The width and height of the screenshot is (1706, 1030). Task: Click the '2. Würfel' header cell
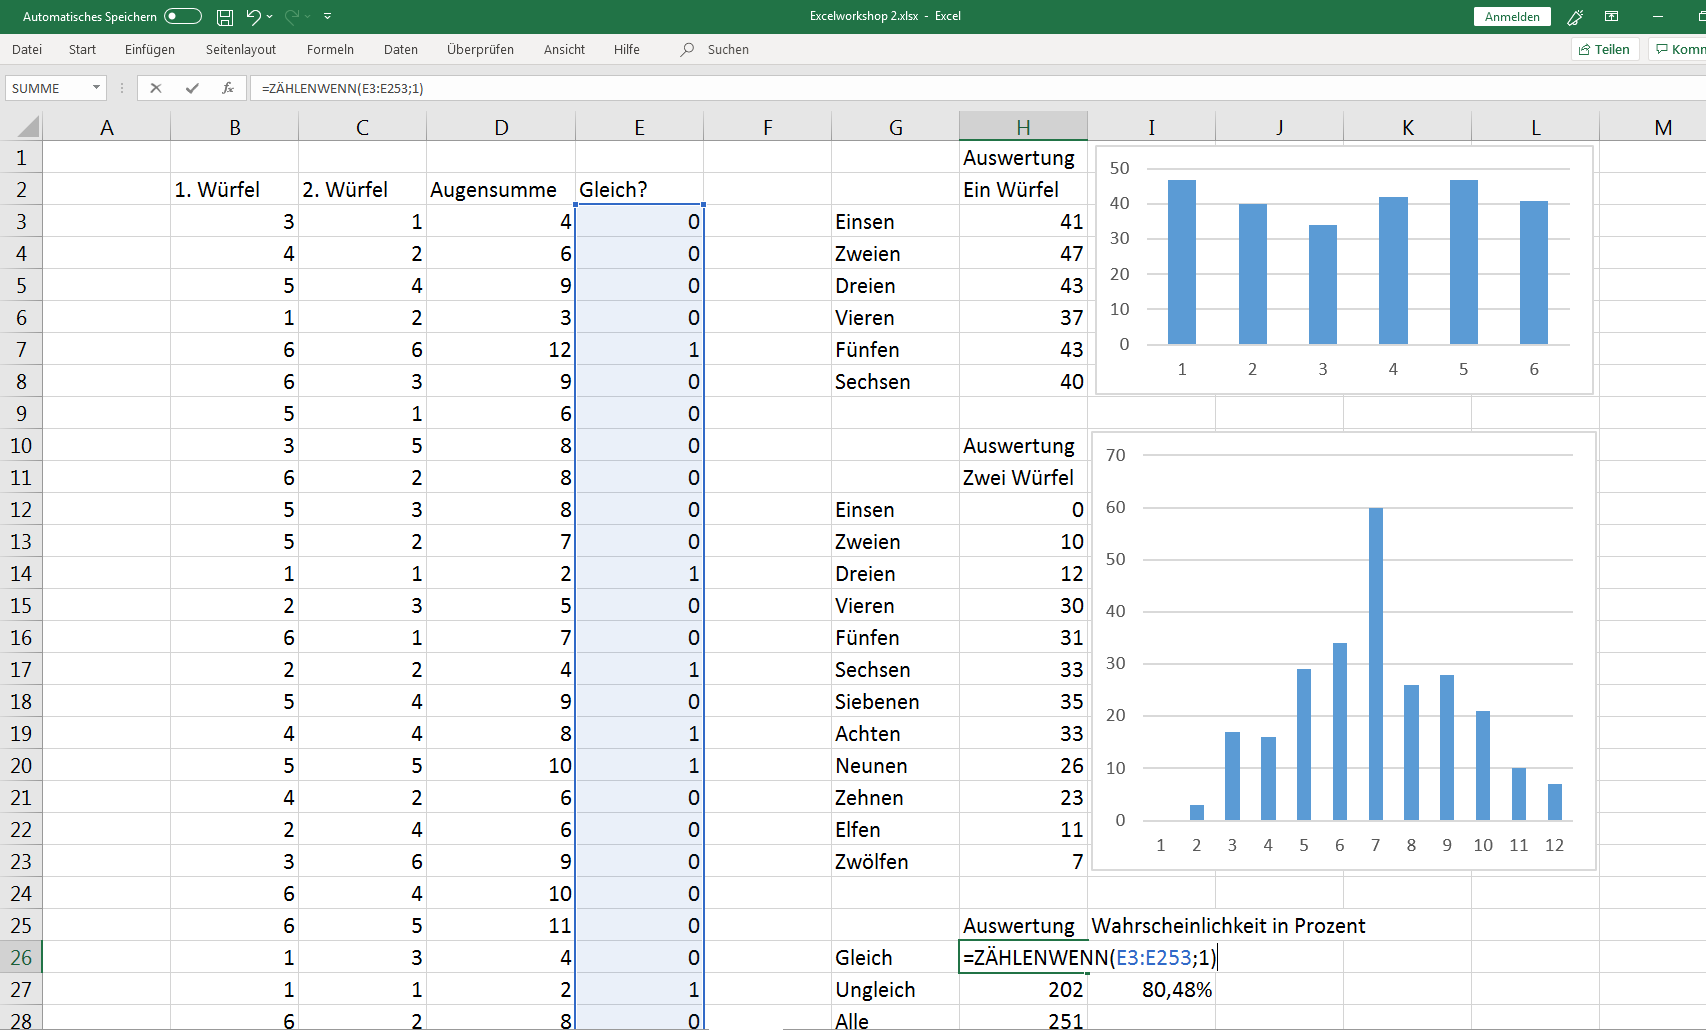363,189
